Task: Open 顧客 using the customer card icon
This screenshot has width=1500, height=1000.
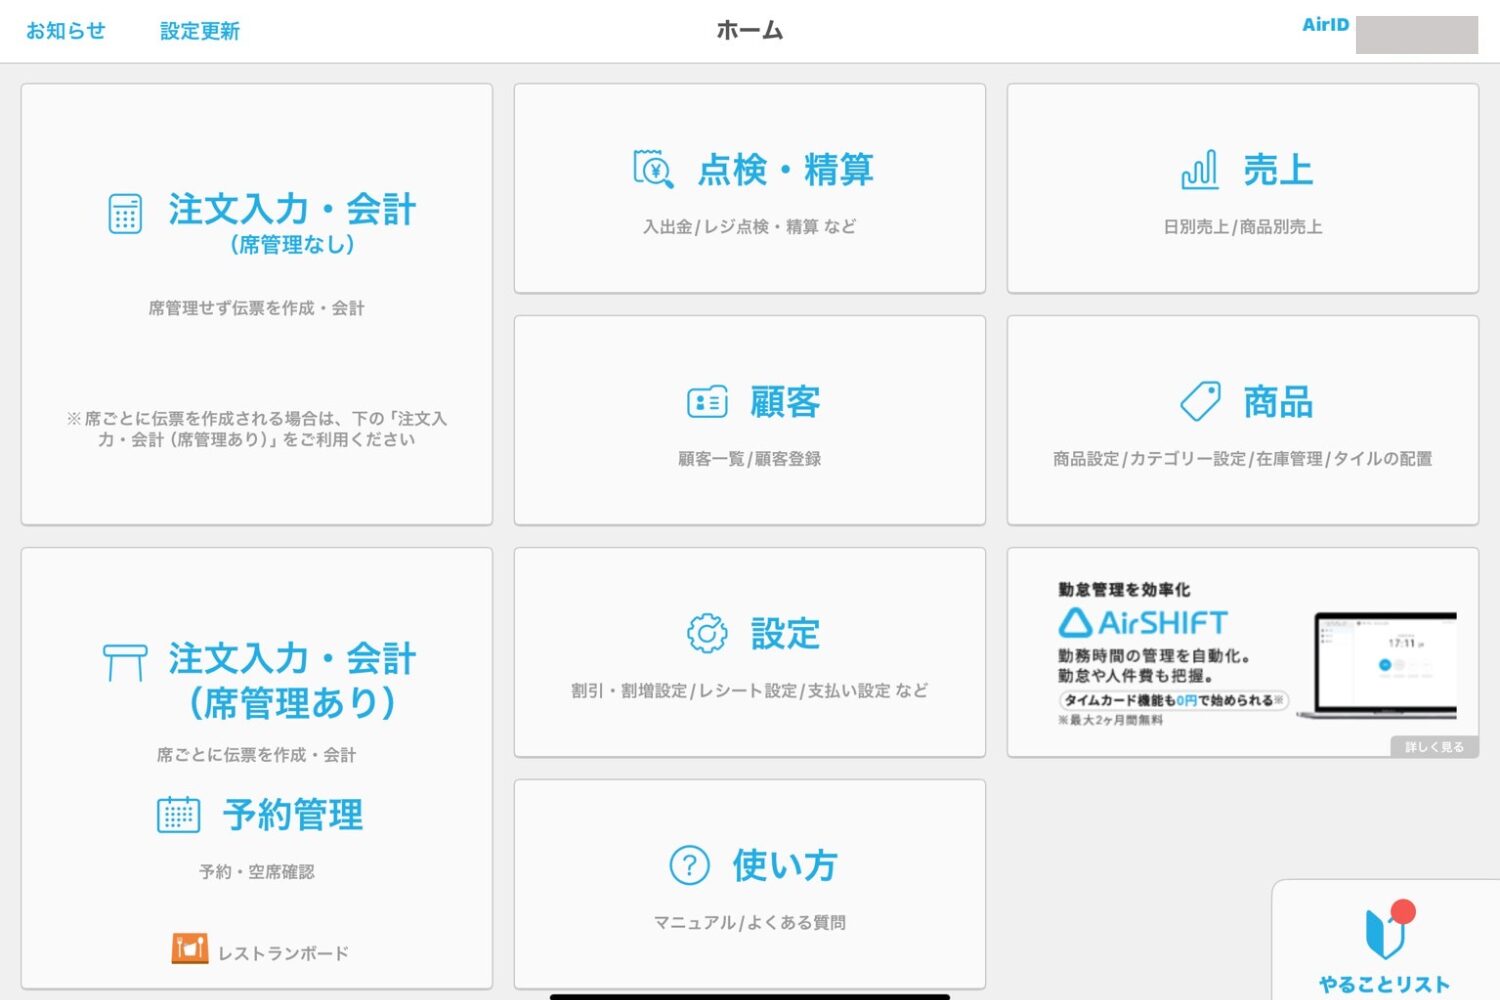Action: [707, 401]
